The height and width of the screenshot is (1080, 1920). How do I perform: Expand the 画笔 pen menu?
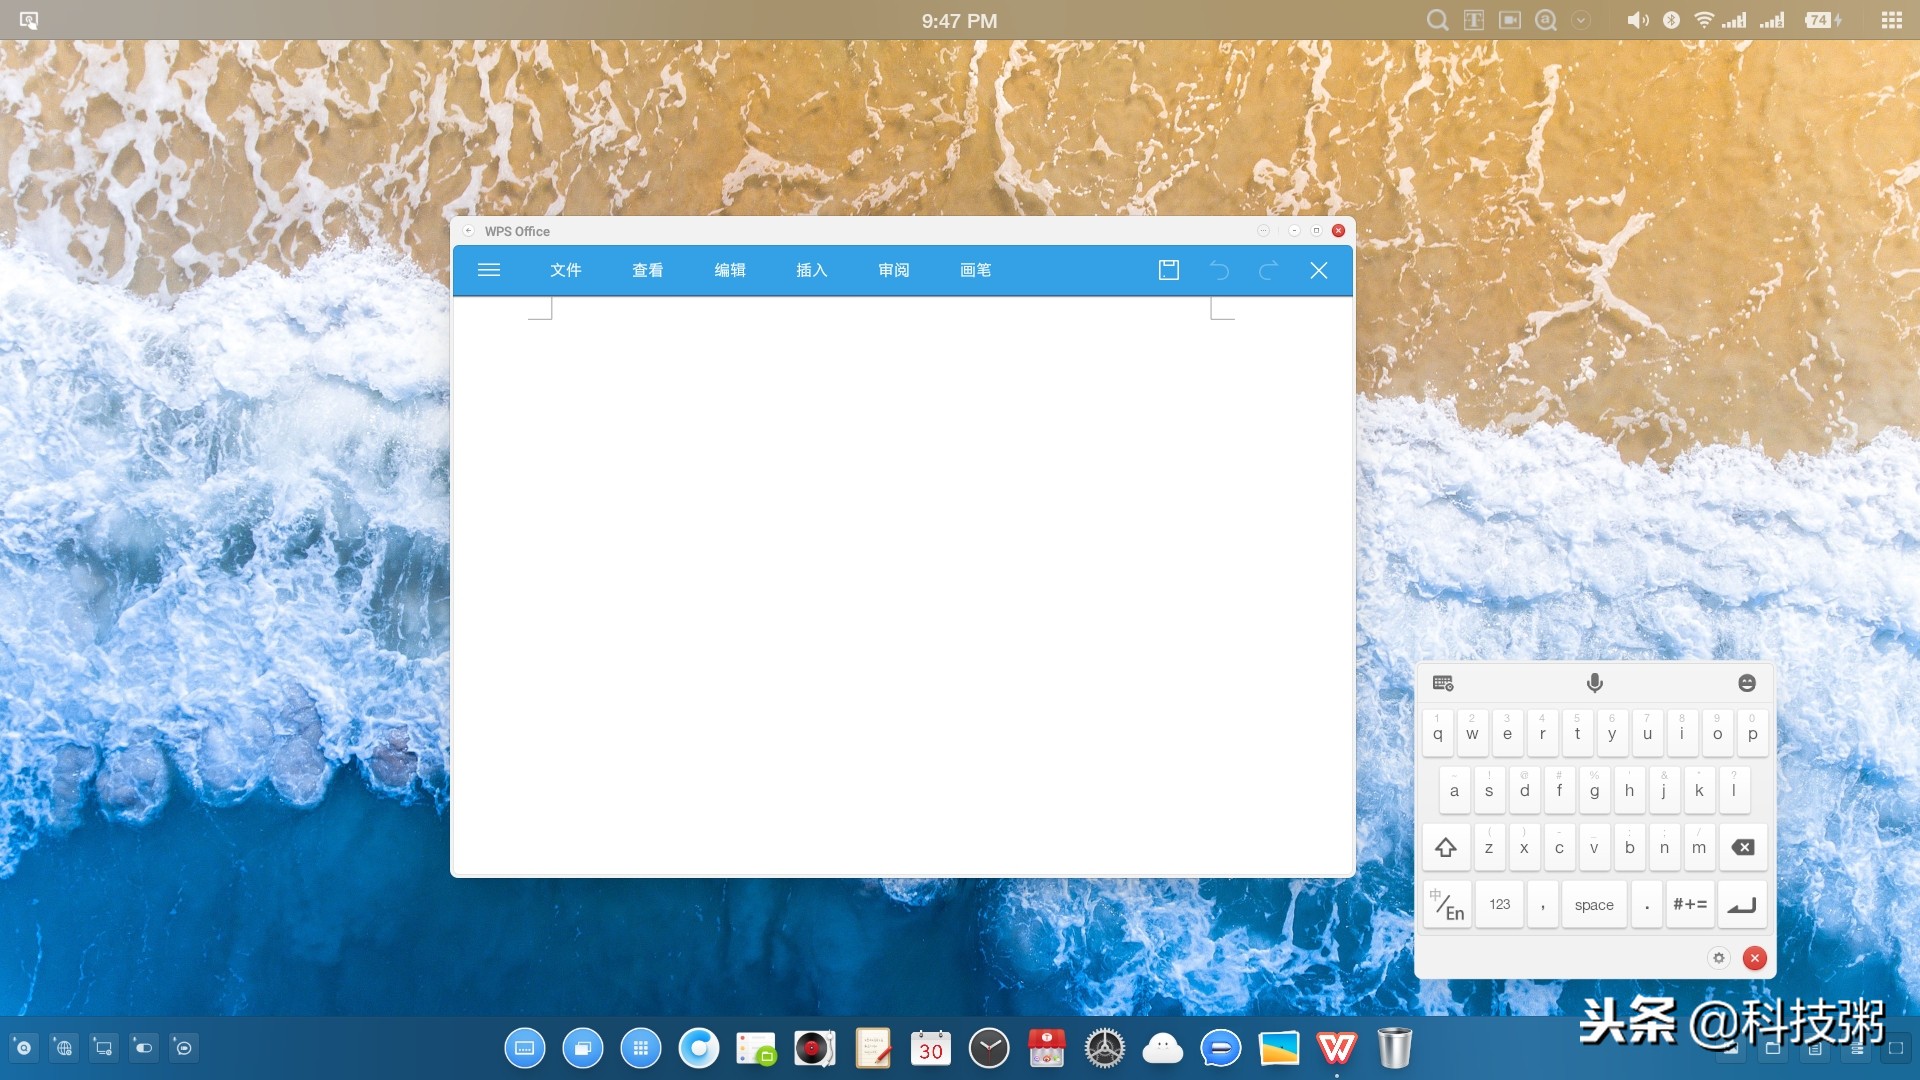pyautogui.click(x=975, y=270)
